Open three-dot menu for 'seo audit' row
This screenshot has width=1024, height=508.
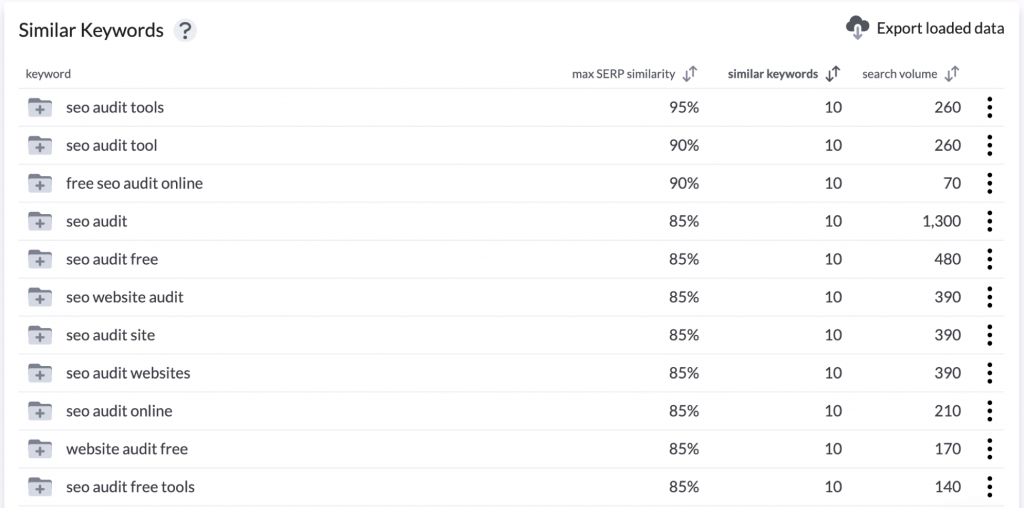989,221
